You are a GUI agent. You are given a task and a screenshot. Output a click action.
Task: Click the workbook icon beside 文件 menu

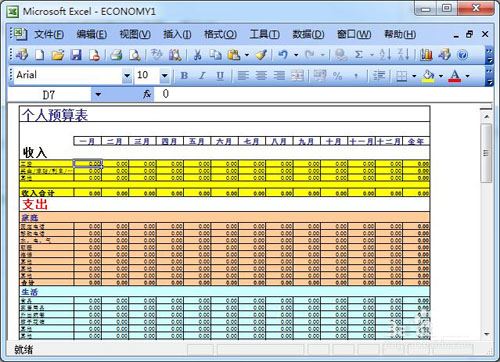[20, 34]
